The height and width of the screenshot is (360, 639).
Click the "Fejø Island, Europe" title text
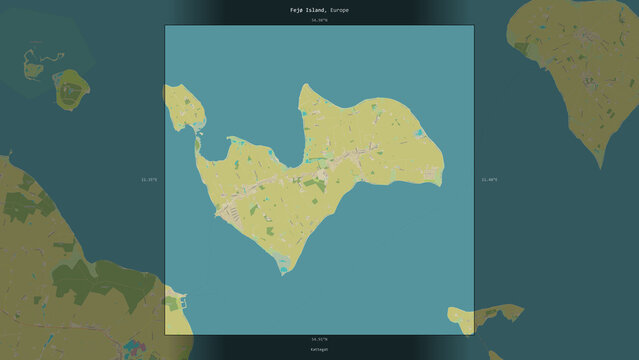tap(319, 10)
